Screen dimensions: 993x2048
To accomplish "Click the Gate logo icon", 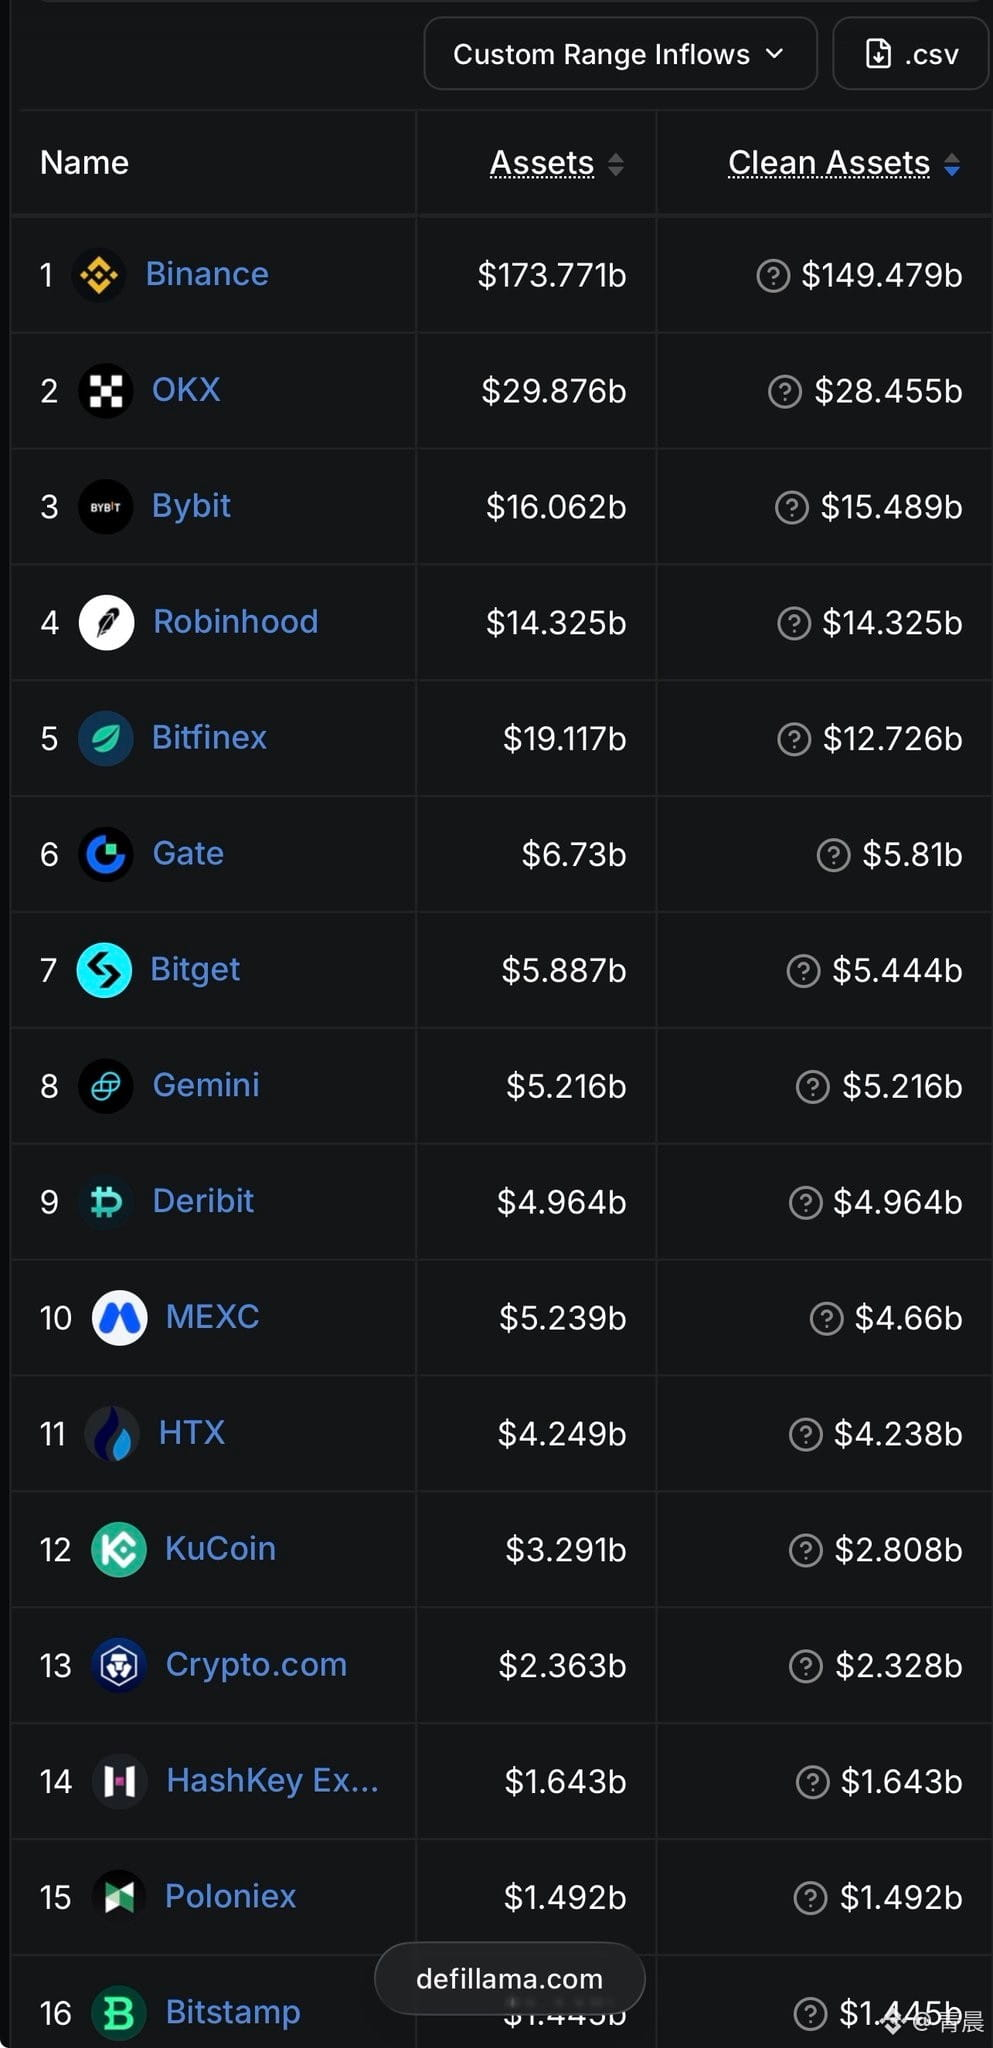I will (x=106, y=855).
